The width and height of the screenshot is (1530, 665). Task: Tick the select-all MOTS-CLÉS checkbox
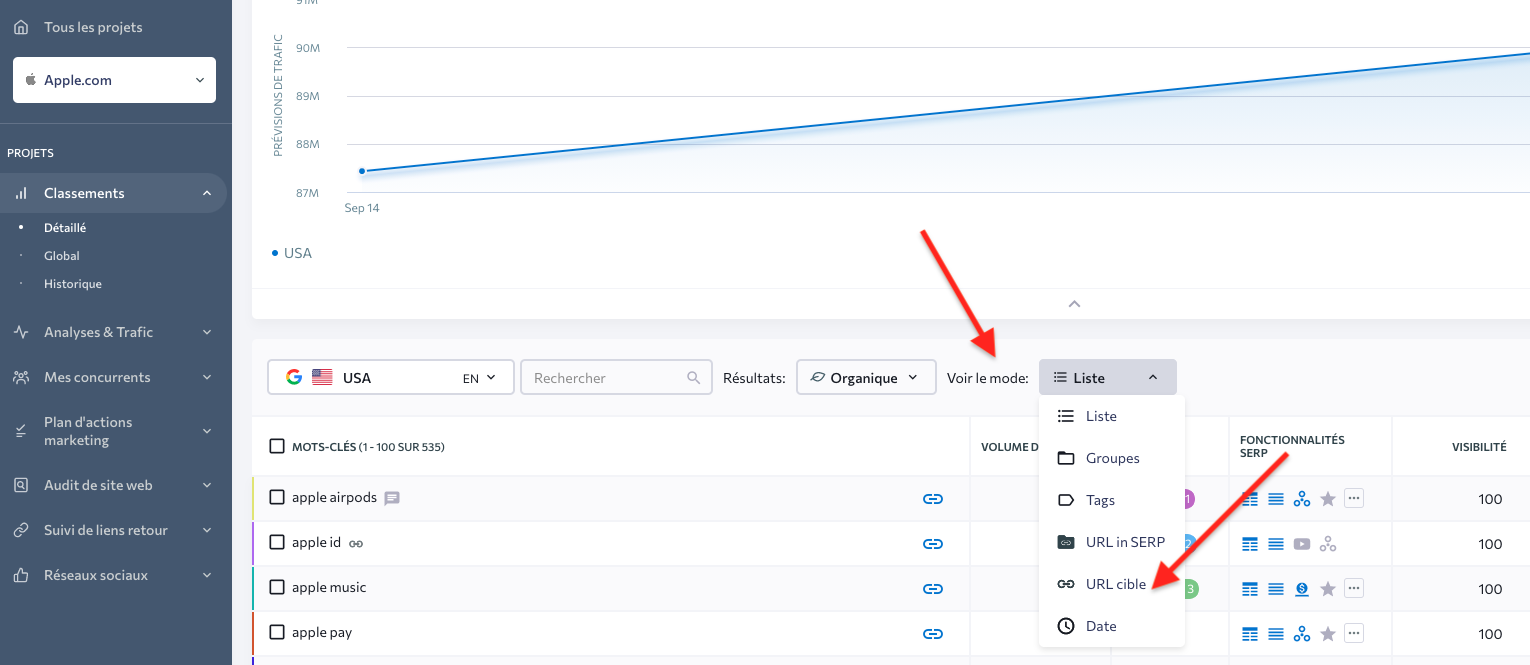click(x=277, y=446)
